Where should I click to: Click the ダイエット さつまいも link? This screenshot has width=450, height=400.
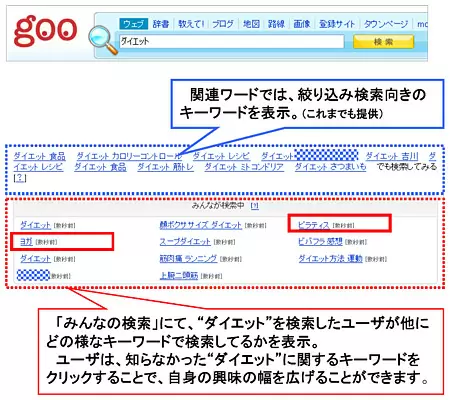(330, 167)
